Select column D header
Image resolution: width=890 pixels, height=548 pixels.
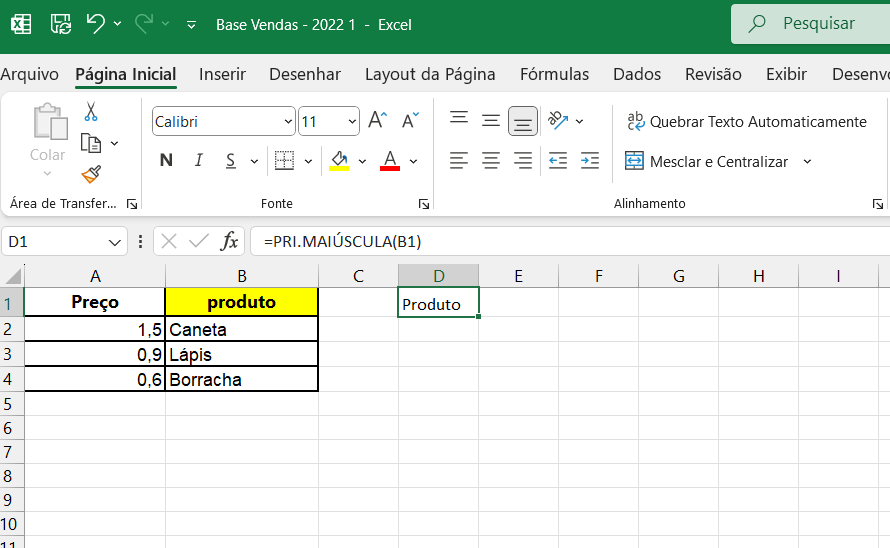[438, 275]
